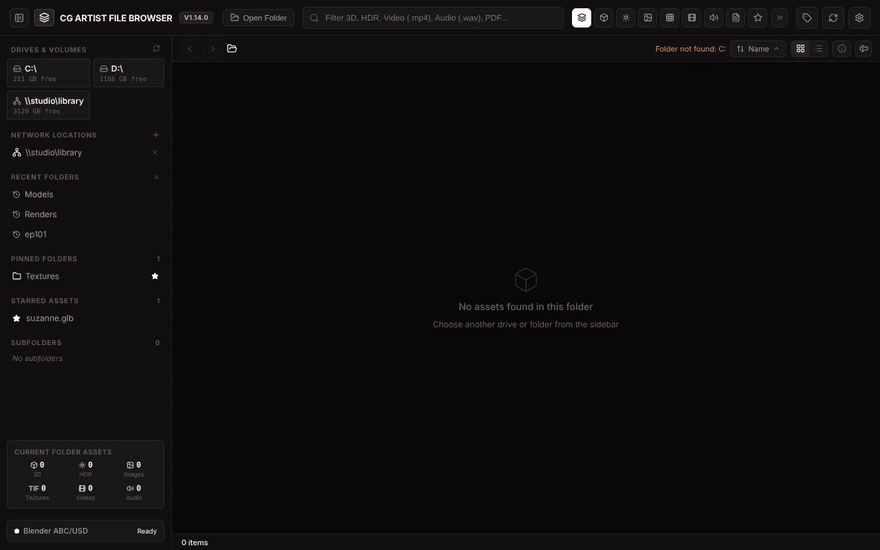Filter by video film icon
The width and height of the screenshot is (880, 550).
(x=691, y=17)
